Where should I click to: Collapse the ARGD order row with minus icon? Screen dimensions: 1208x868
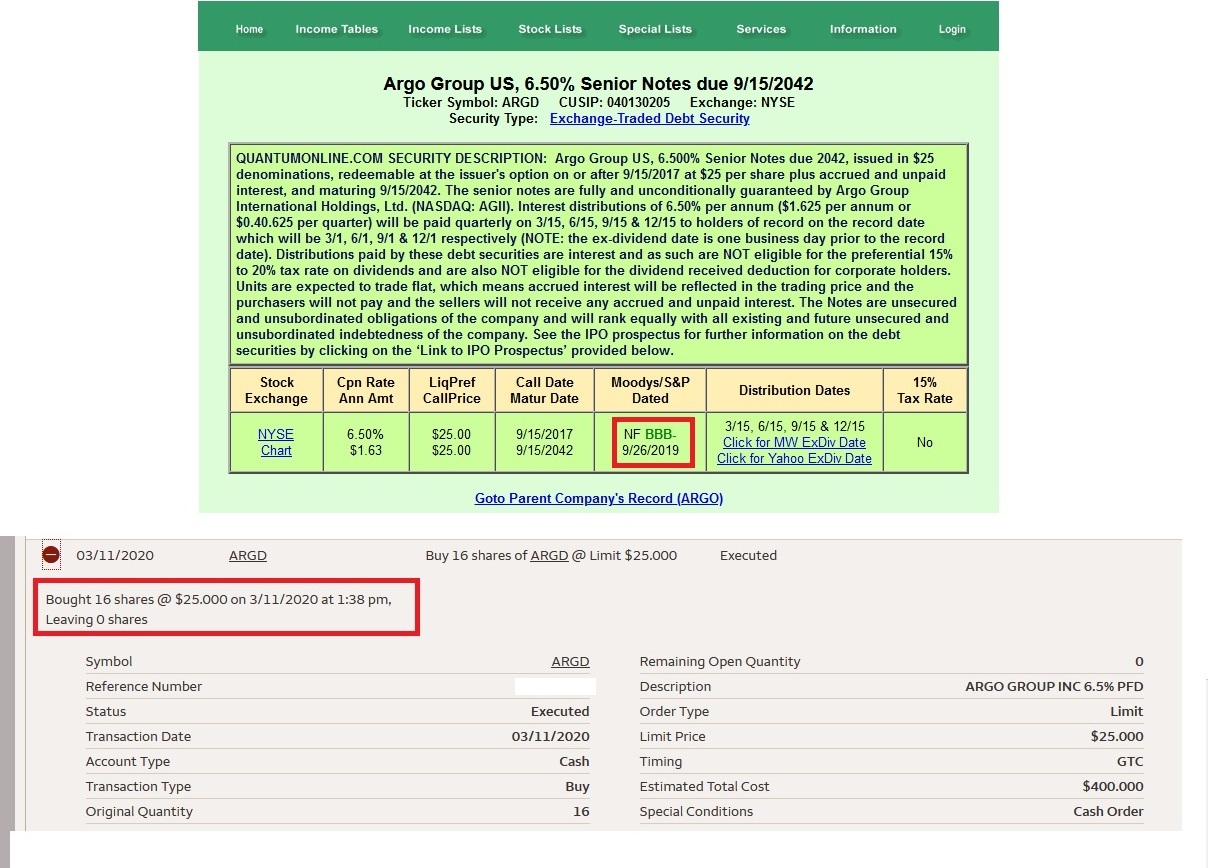point(51,554)
